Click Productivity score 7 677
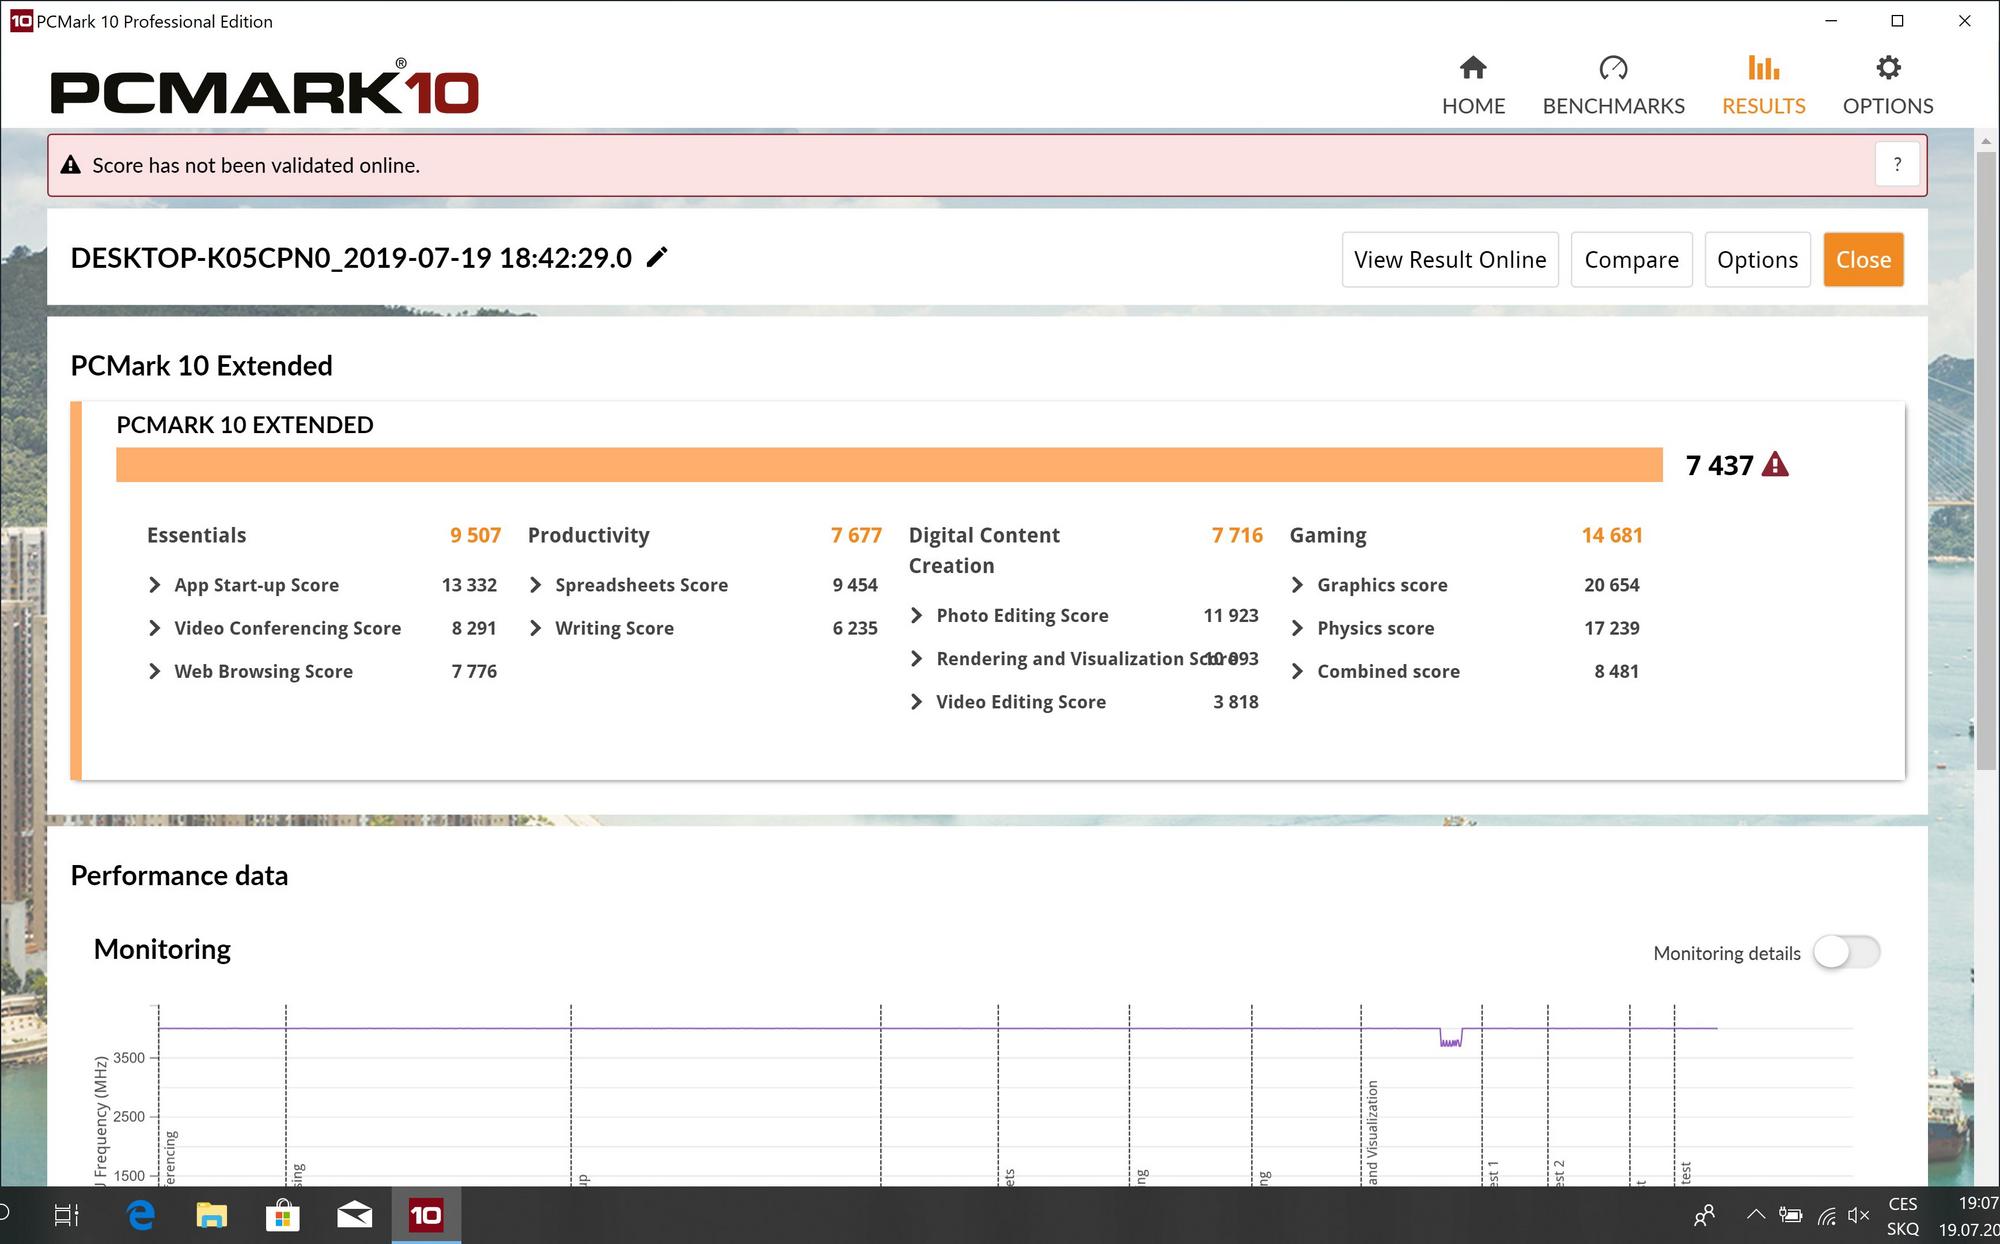The width and height of the screenshot is (2000, 1244). point(856,535)
